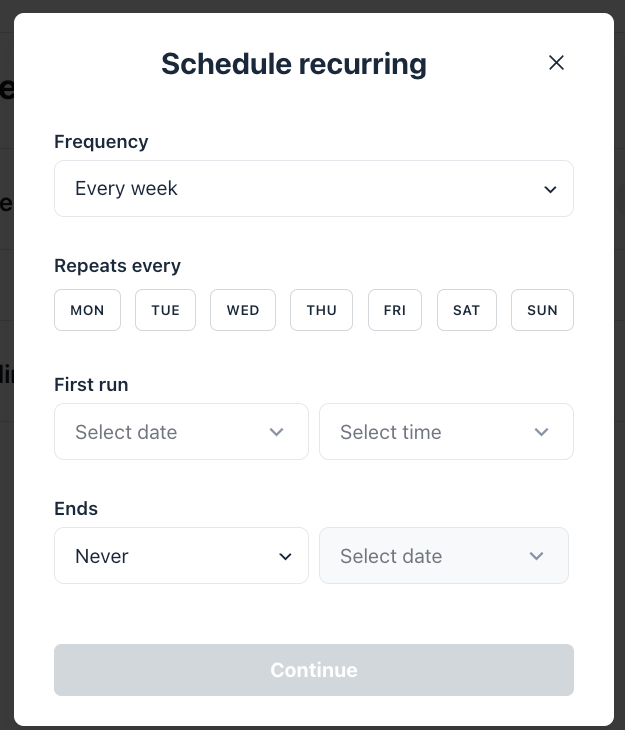Enable THU in Repeats every
Screen dimensions: 625x730
[322, 310]
